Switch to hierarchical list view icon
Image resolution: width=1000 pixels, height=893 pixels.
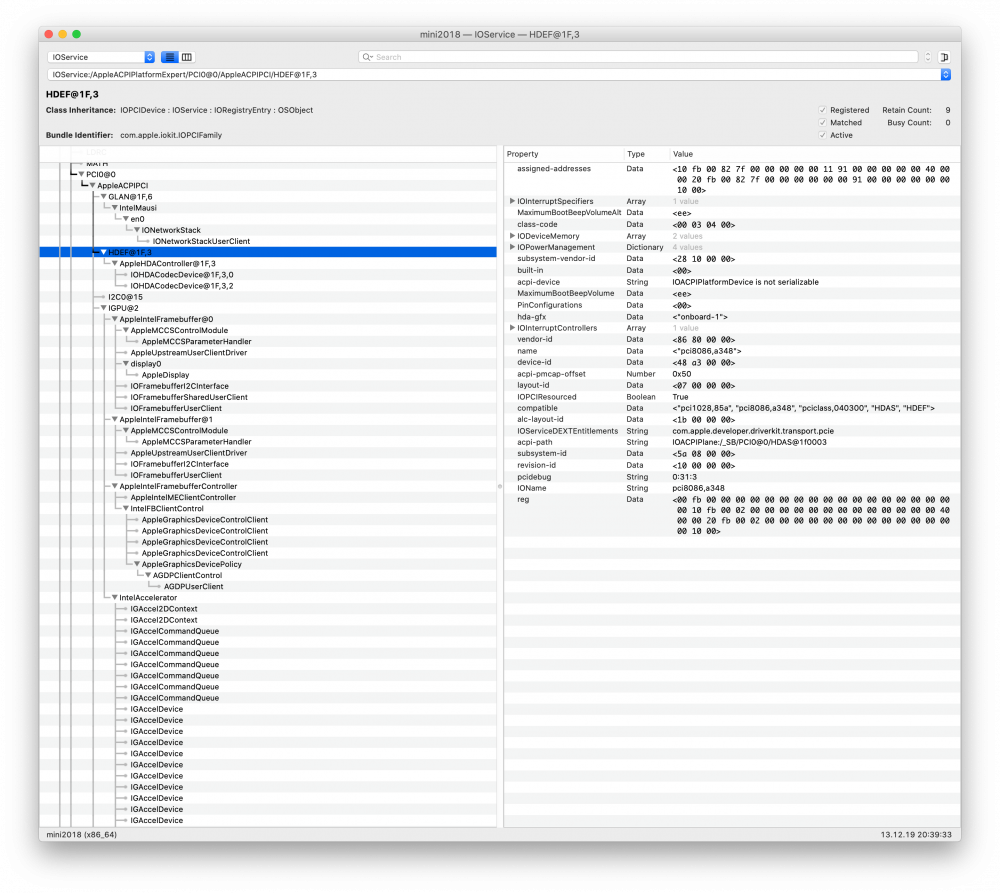[170, 57]
